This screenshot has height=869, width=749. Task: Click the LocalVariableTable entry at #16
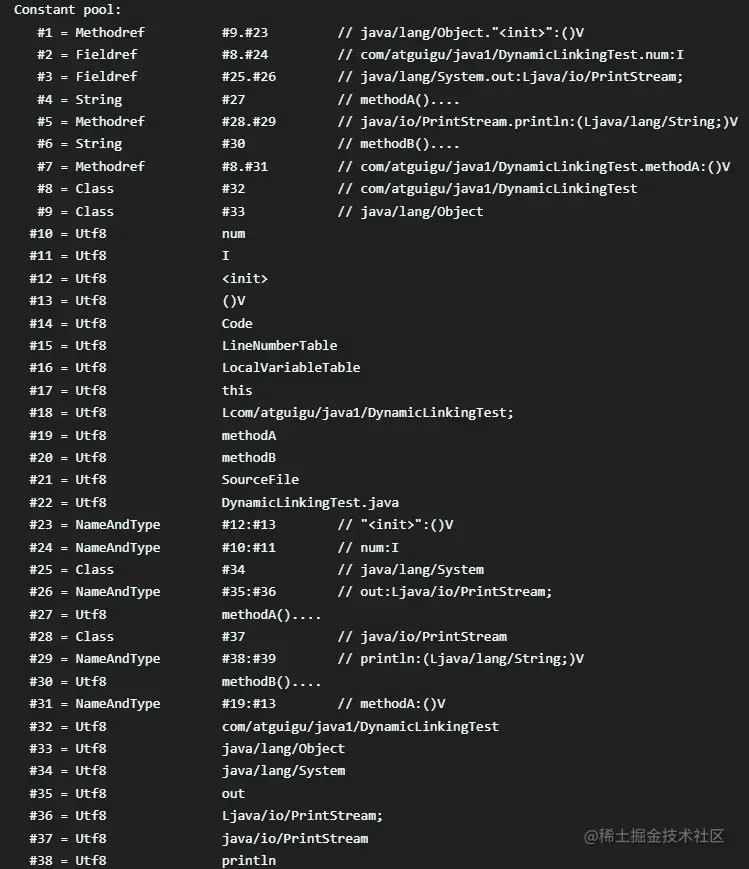[x=291, y=367]
